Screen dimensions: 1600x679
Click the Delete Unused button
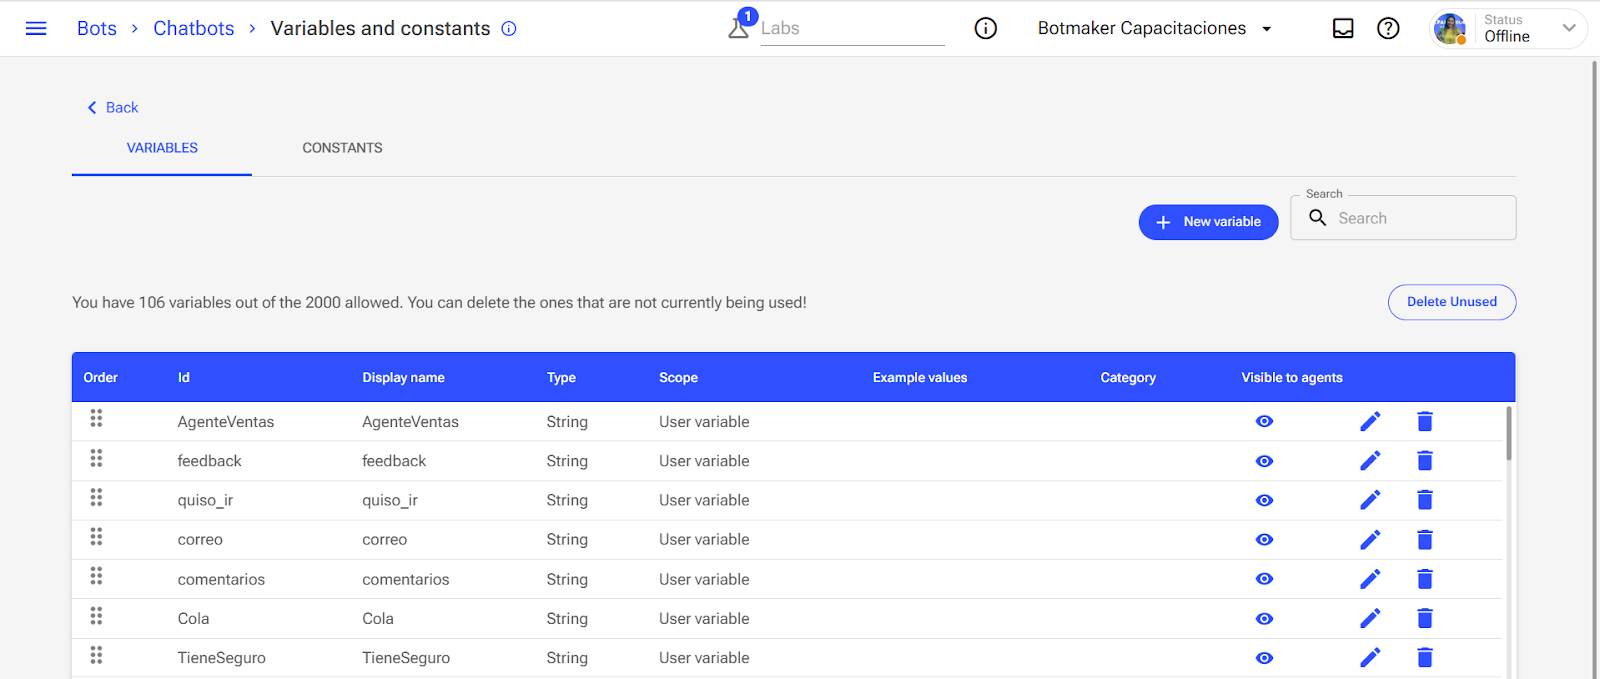tap(1452, 302)
